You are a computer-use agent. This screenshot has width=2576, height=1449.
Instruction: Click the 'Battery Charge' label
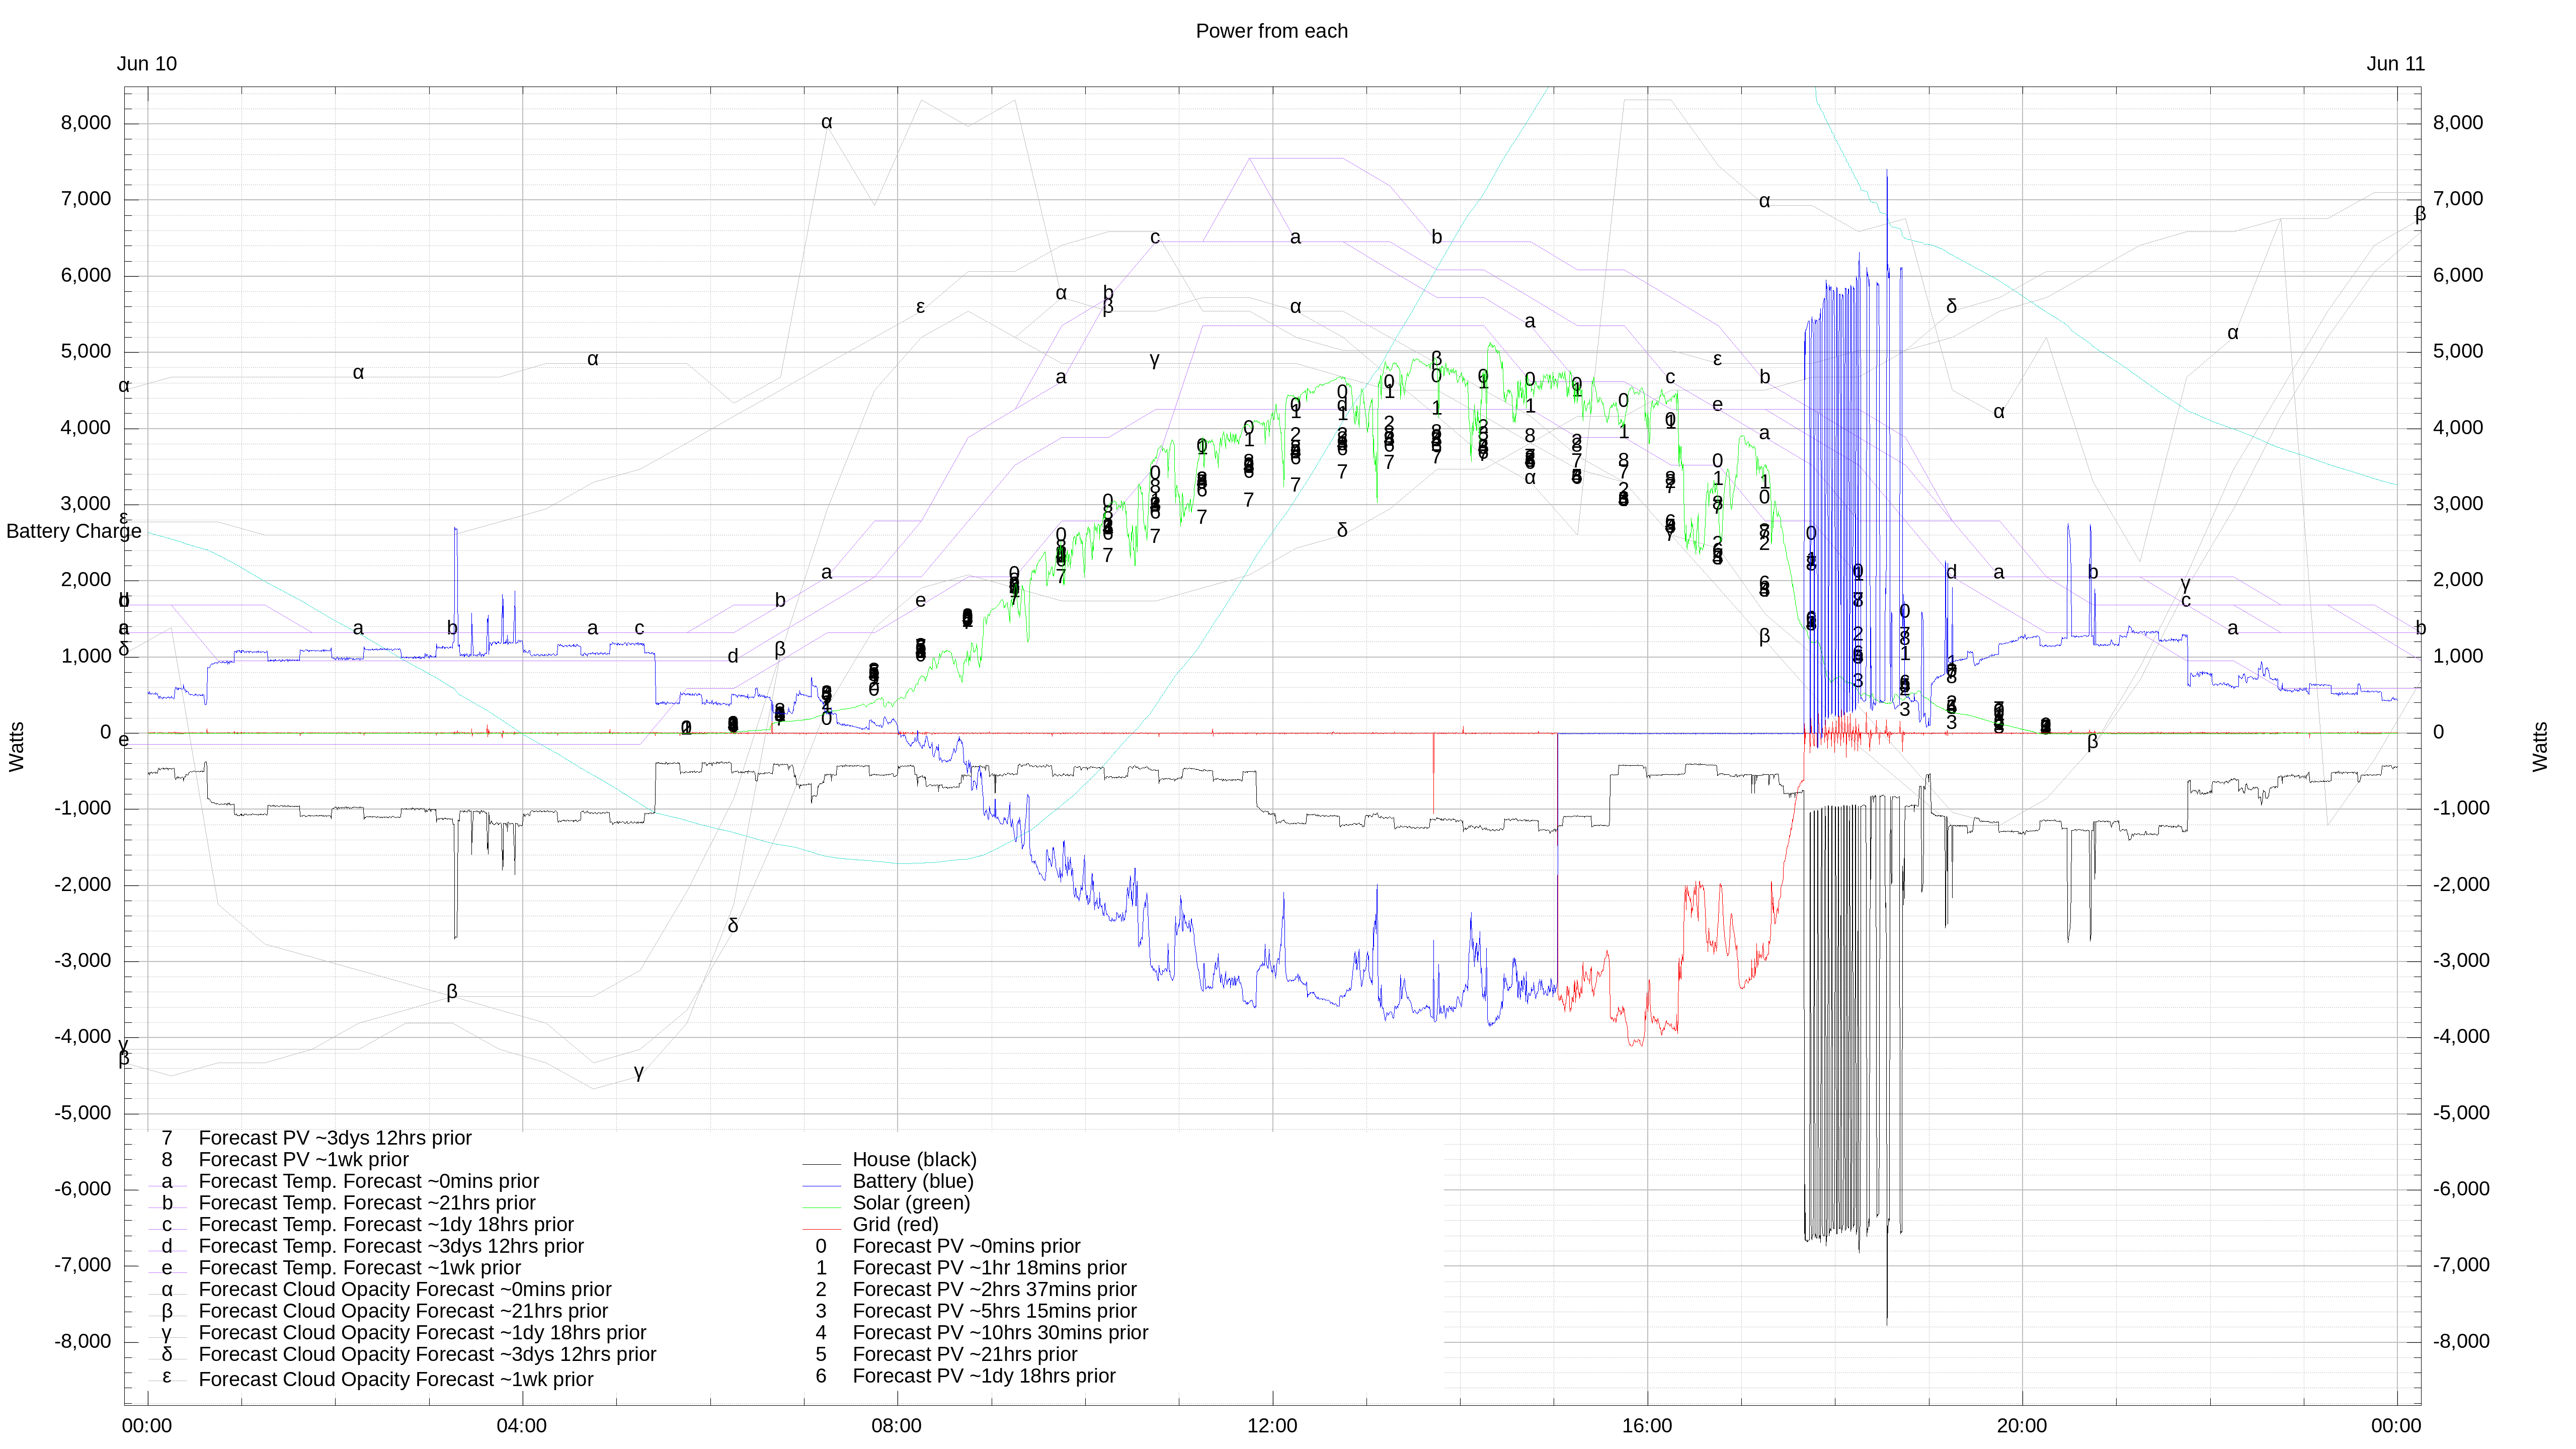pos(74,531)
